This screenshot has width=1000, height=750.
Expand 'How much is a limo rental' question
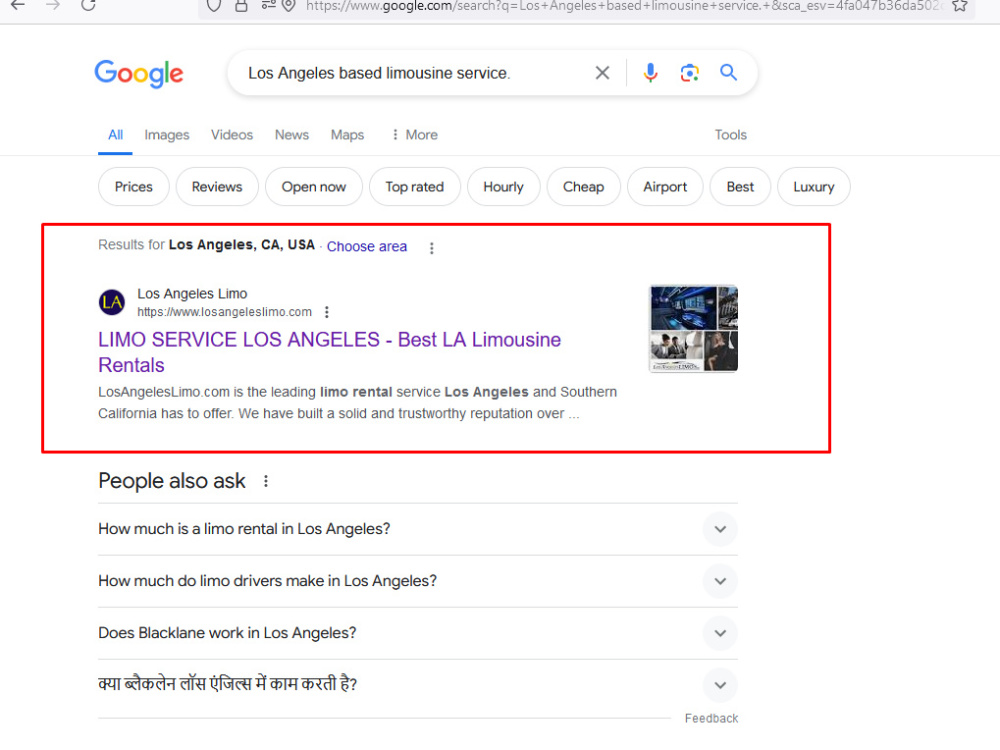tap(418, 529)
